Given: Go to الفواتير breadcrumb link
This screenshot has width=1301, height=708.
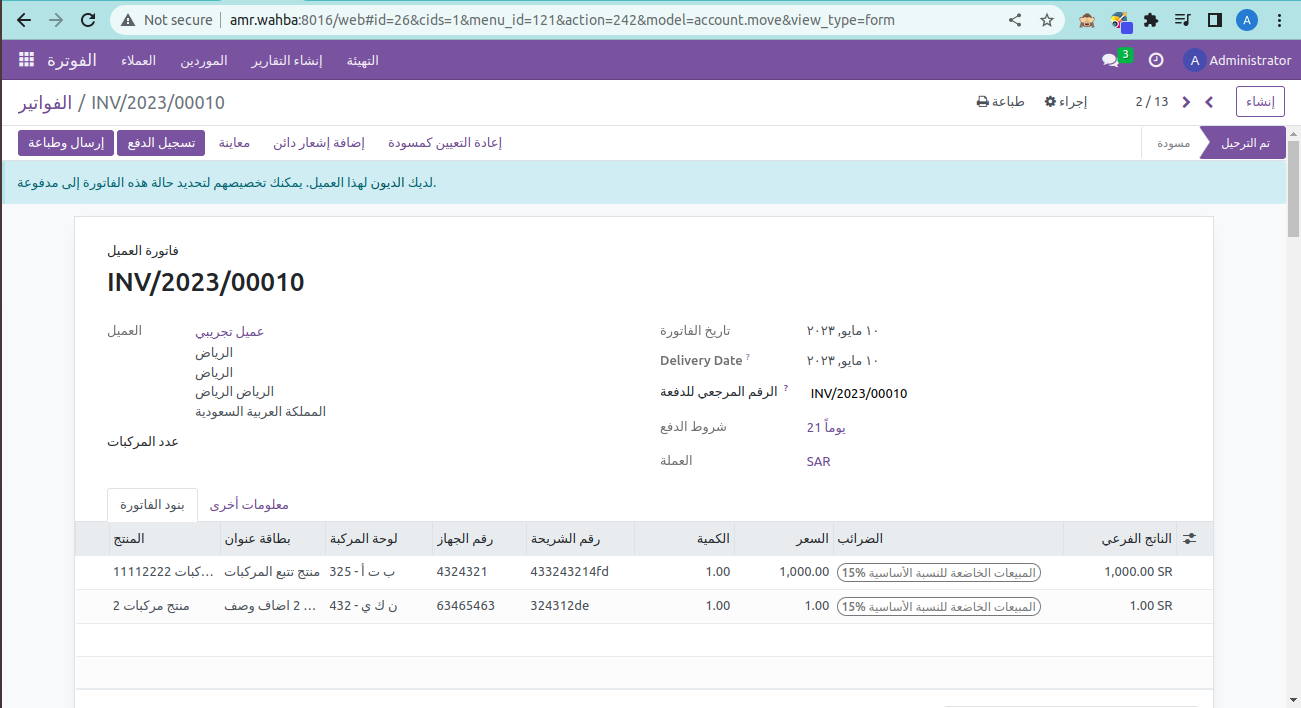Looking at the screenshot, I should 45,102.
